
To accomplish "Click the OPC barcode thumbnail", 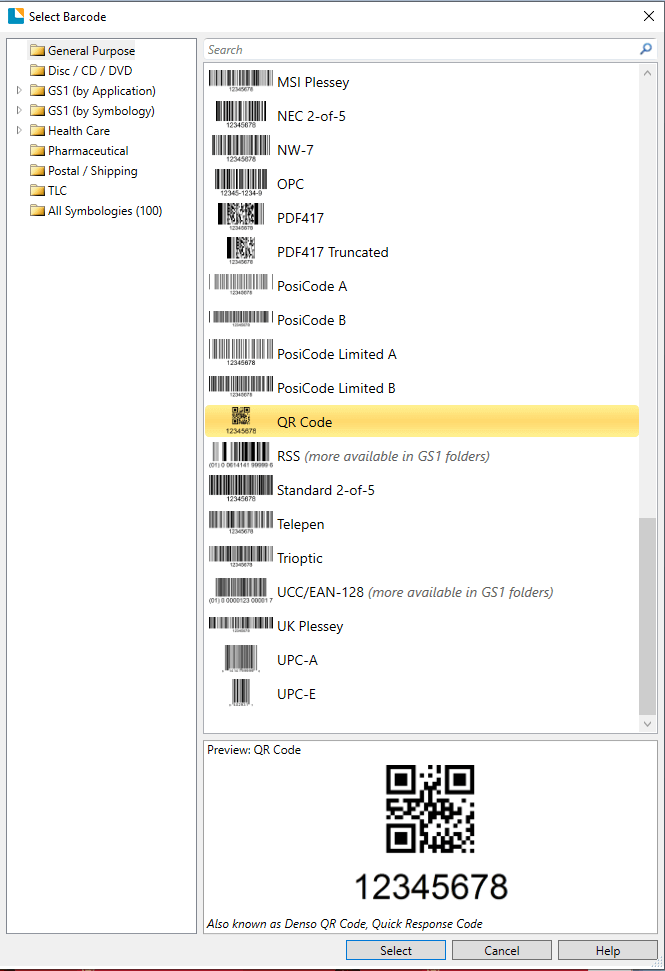I will tap(240, 183).
